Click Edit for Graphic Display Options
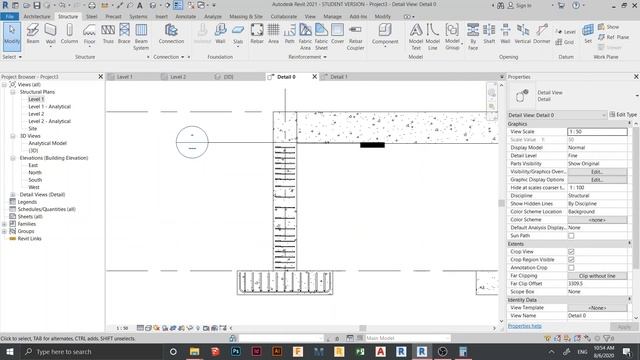640x360 pixels. [597, 180]
